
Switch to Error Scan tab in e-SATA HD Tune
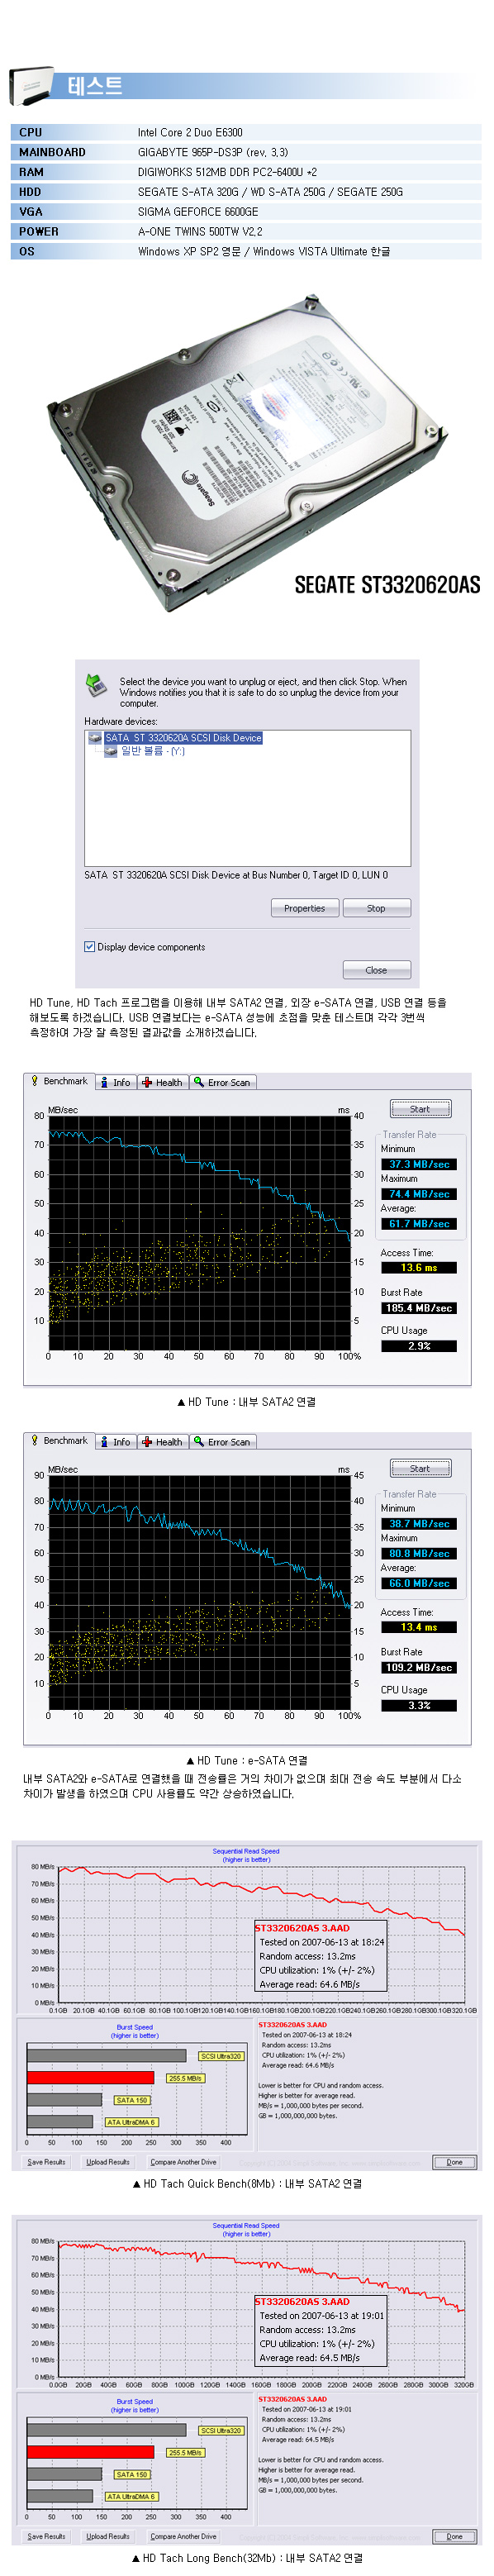point(223,1442)
